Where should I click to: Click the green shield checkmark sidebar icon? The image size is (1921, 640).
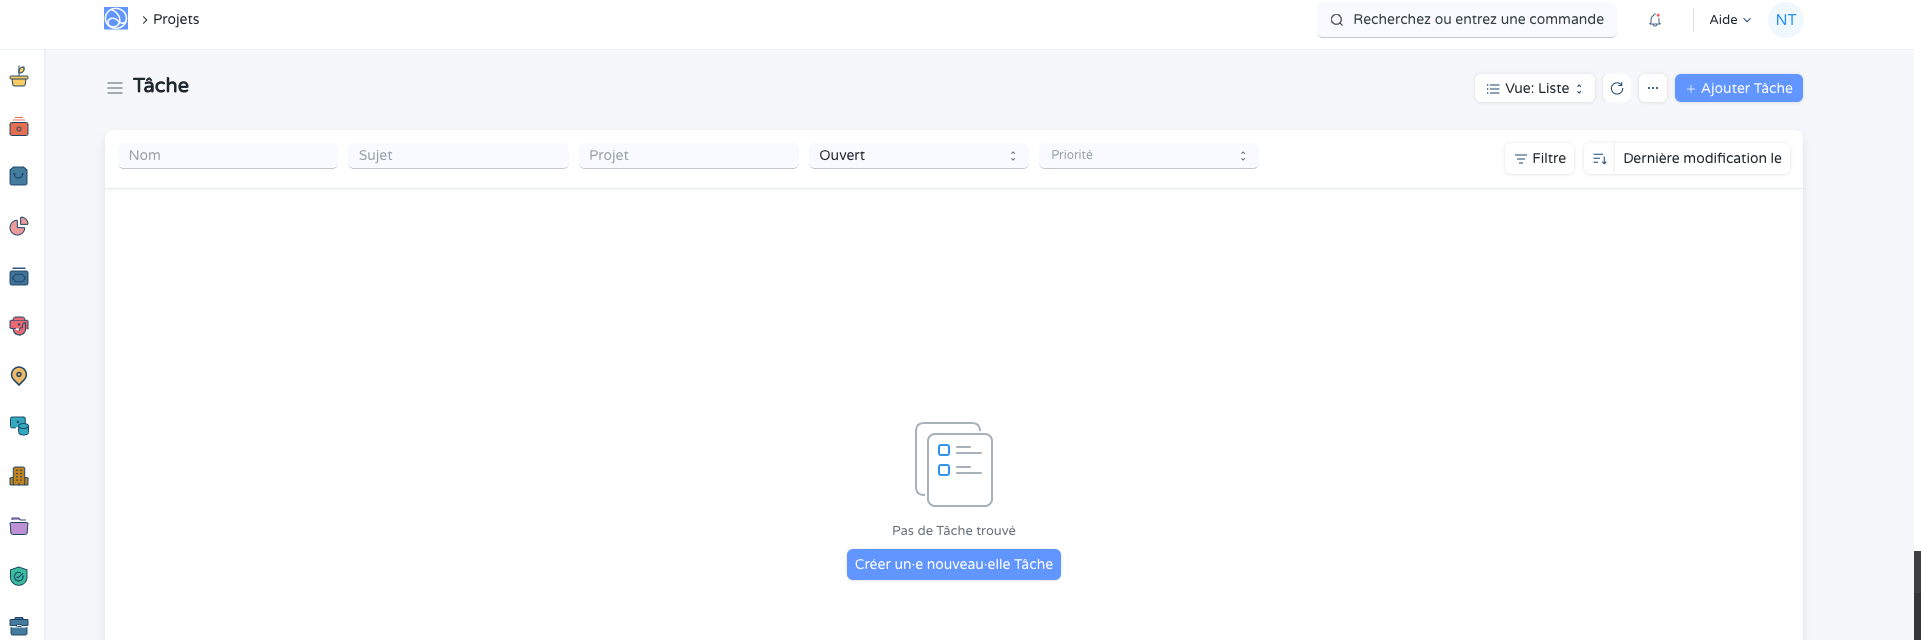19,576
